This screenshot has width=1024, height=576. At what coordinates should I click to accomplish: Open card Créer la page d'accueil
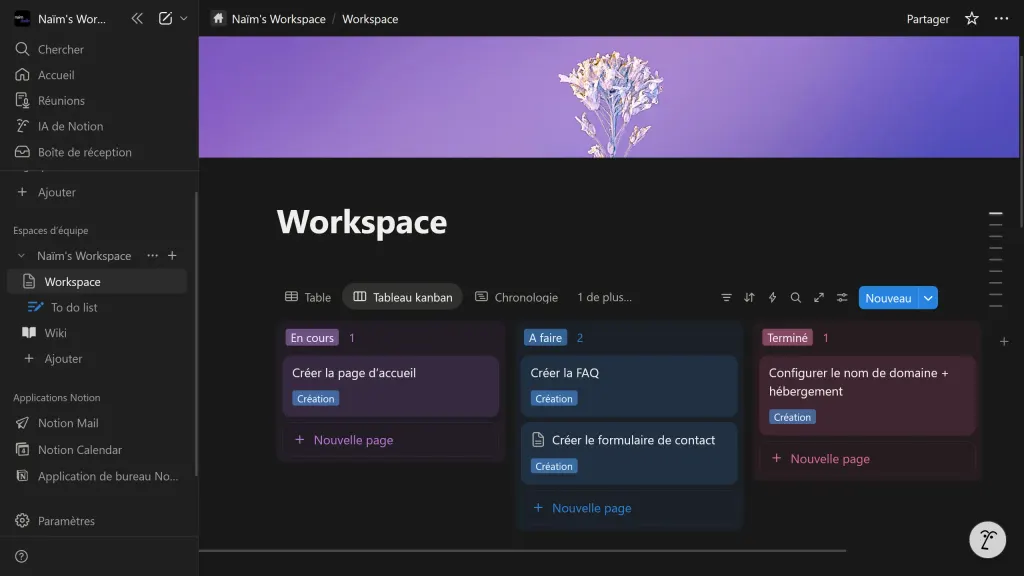click(x=391, y=386)
